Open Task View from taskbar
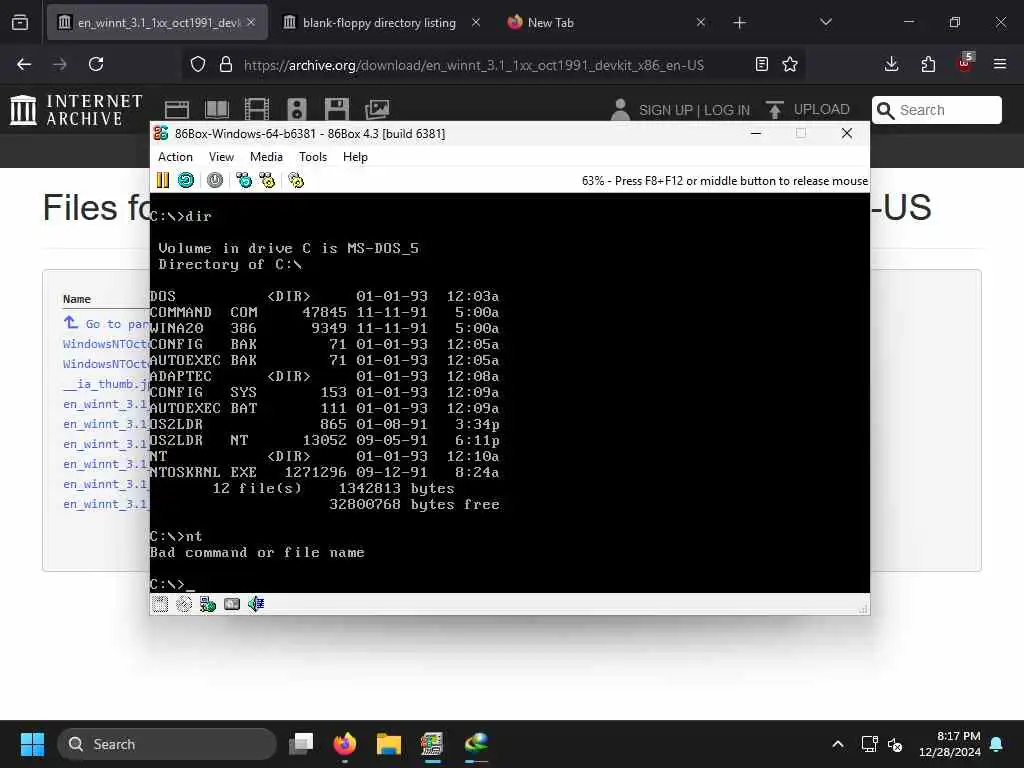This screenshot has height=768, width=1024. [302, 744]
